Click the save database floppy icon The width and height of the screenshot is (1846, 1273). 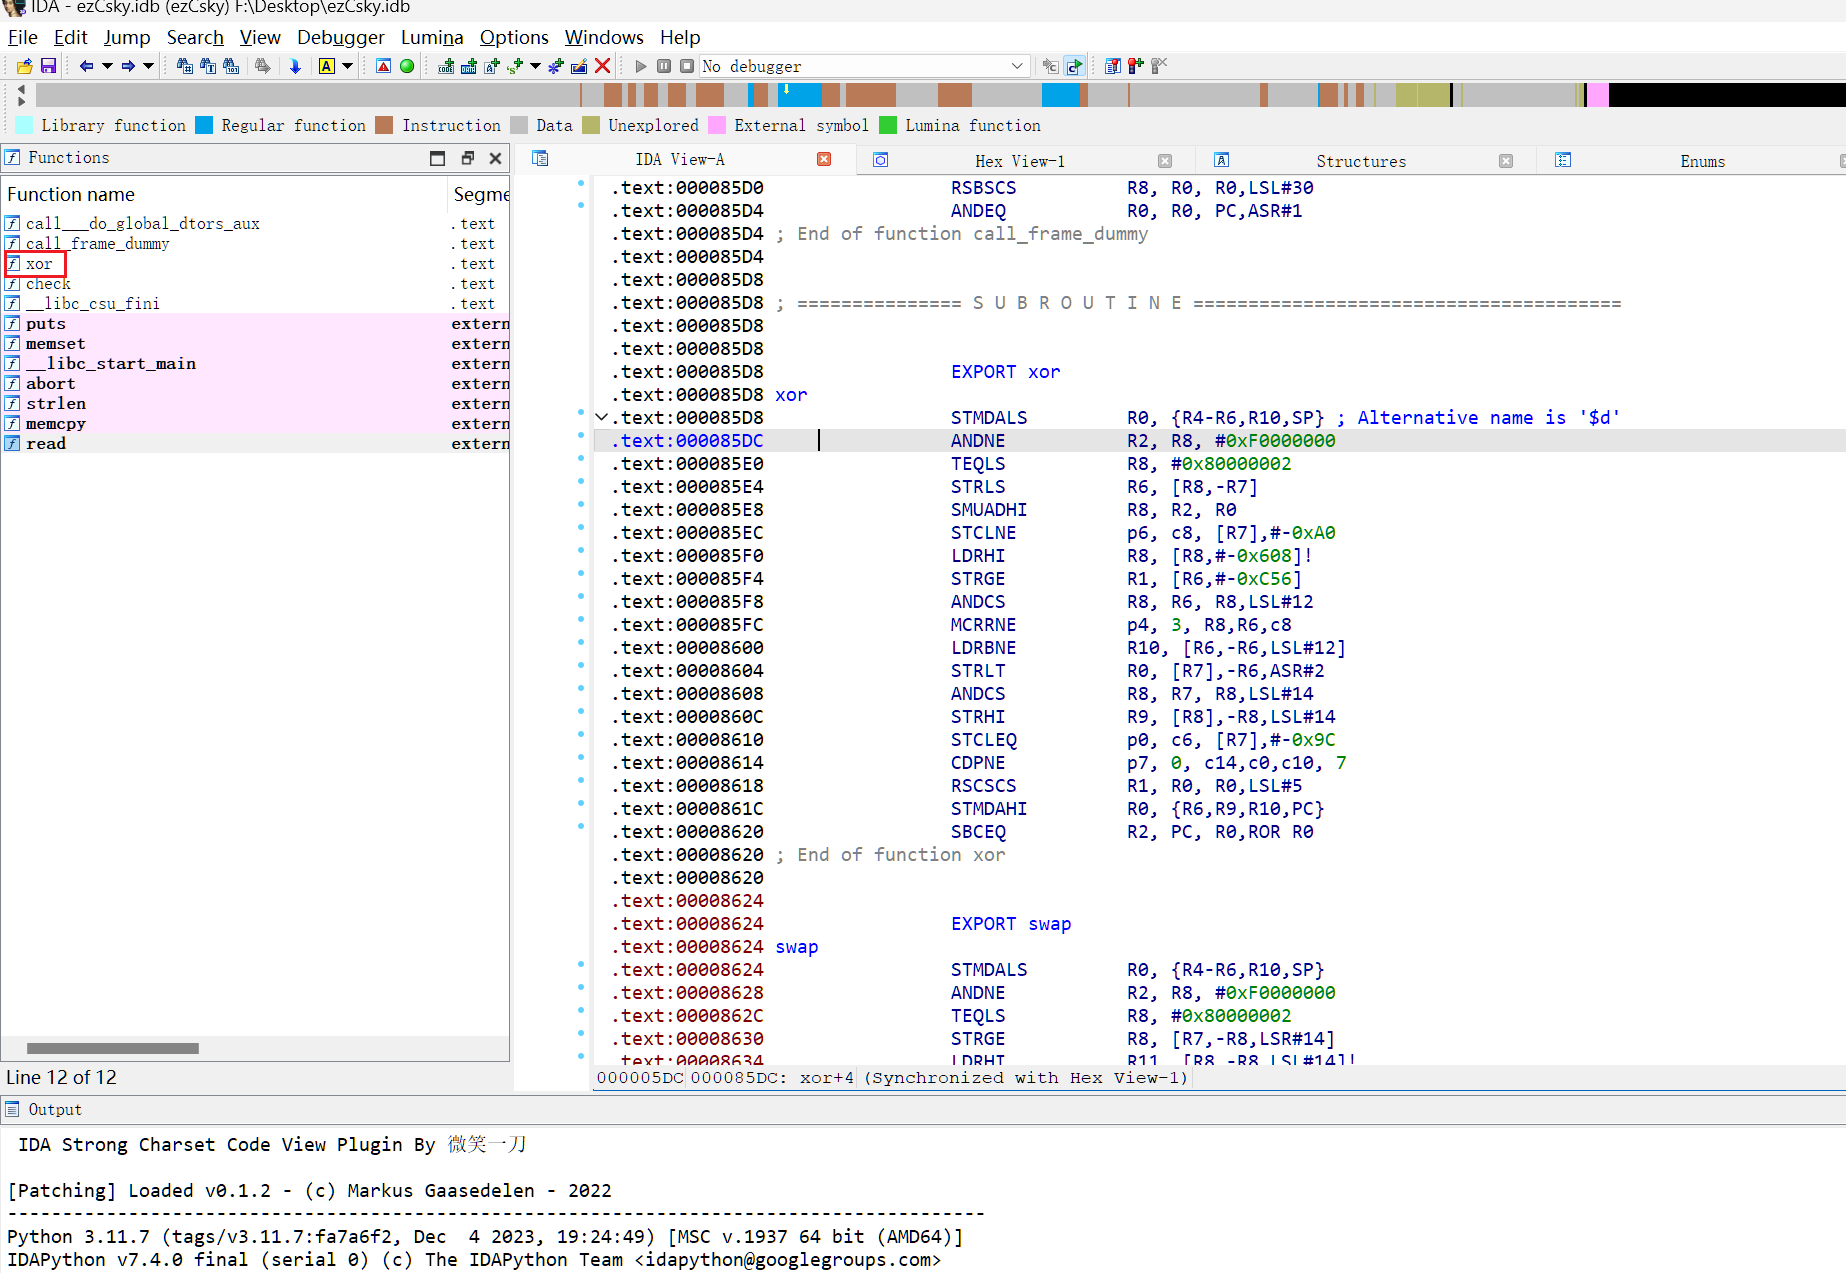pyautogui.click(x=48, y=66)
